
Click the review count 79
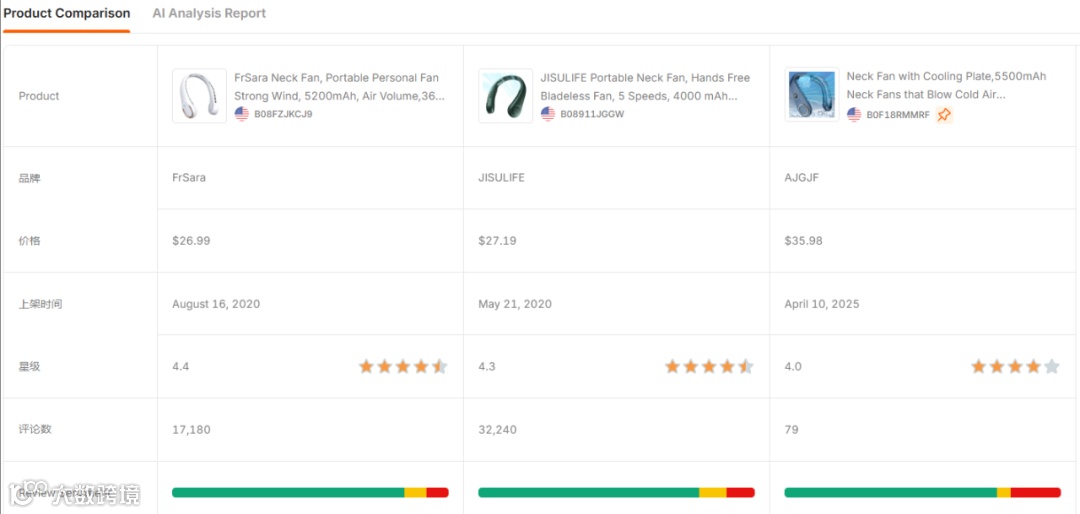pyautogui.click(x=791, y=430)
